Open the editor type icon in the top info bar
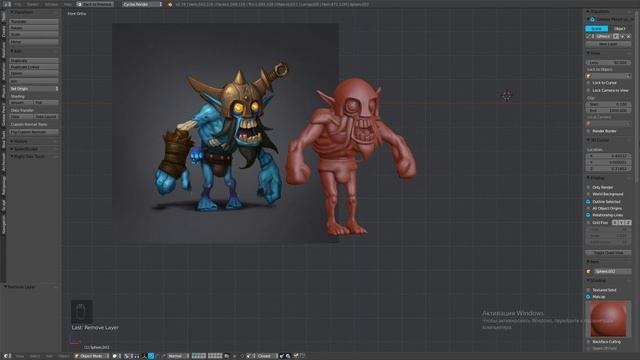The height and width of the screenshot is (360, 640). click(x=7, y=4)
